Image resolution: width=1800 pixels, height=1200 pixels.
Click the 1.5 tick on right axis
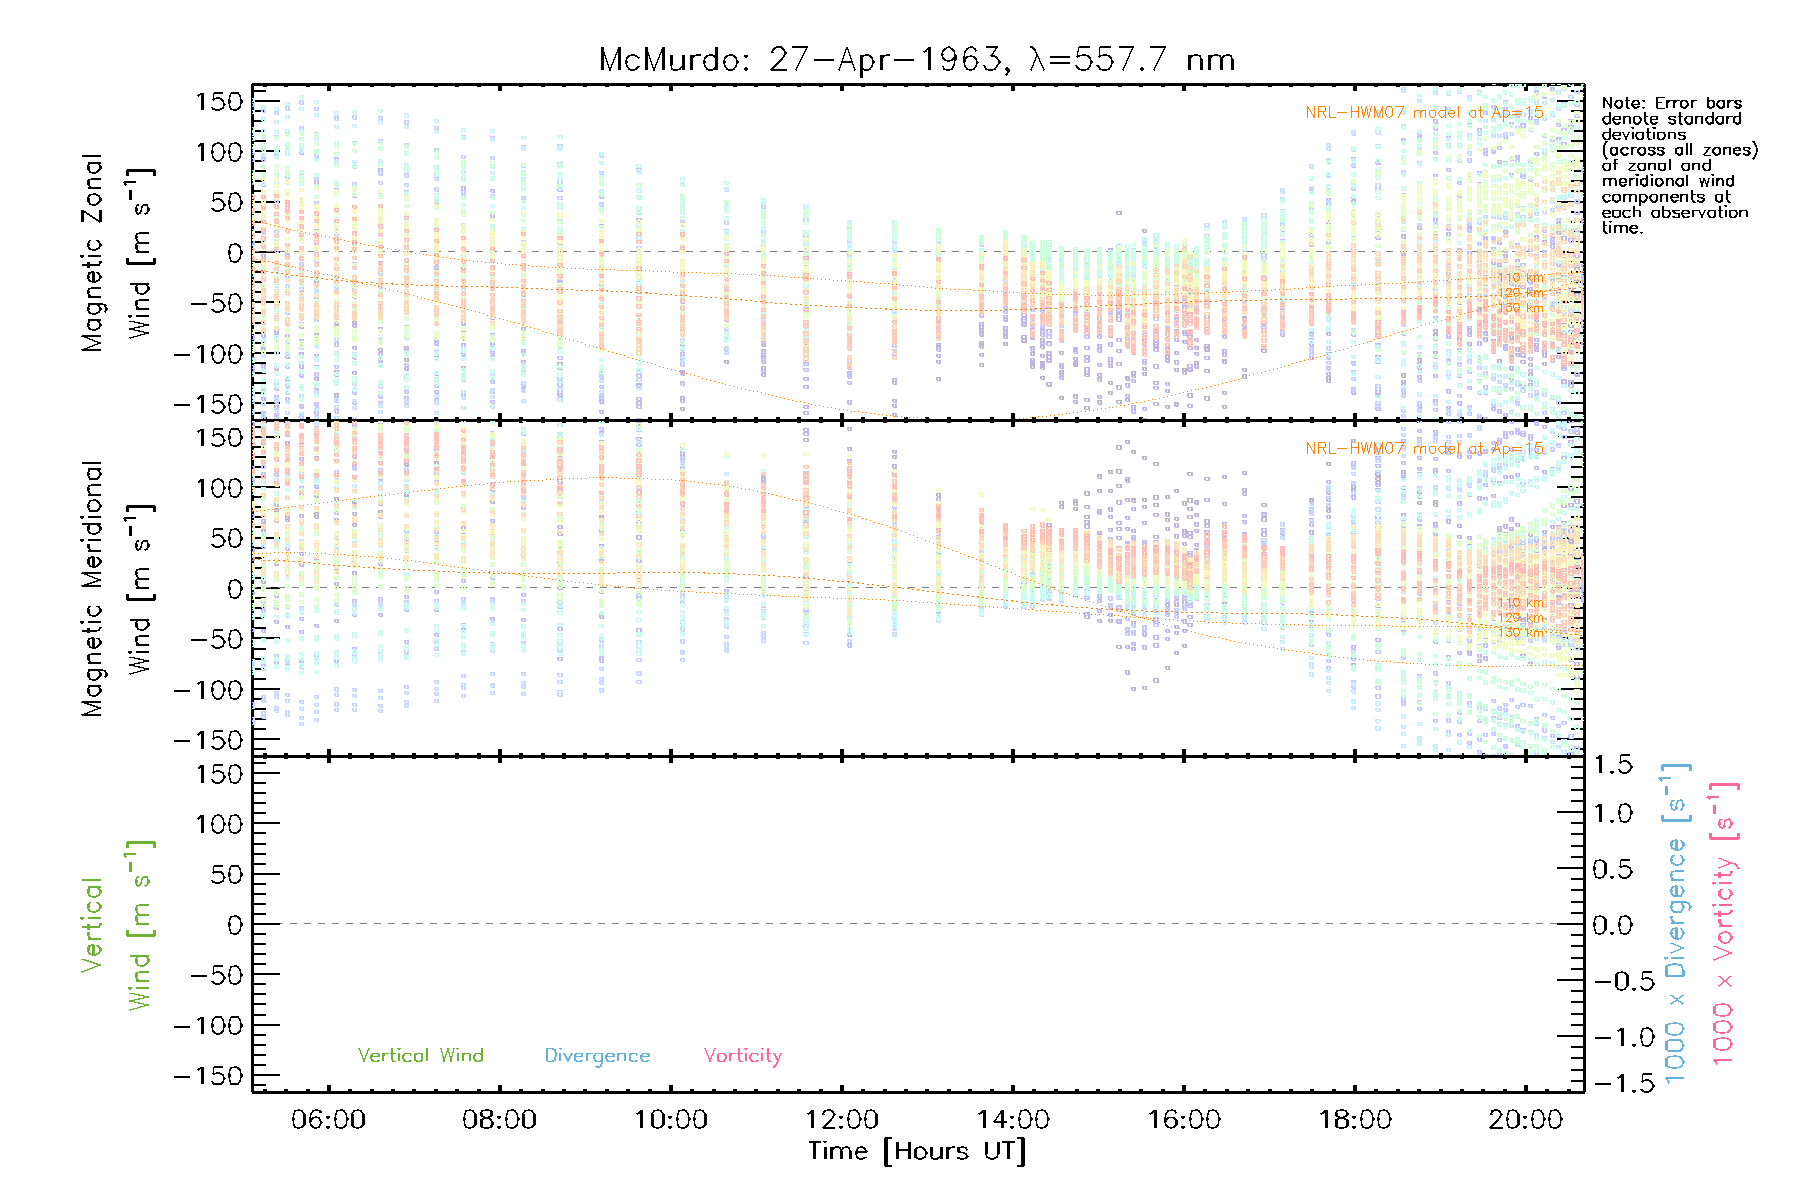(x=1612, y=765)
